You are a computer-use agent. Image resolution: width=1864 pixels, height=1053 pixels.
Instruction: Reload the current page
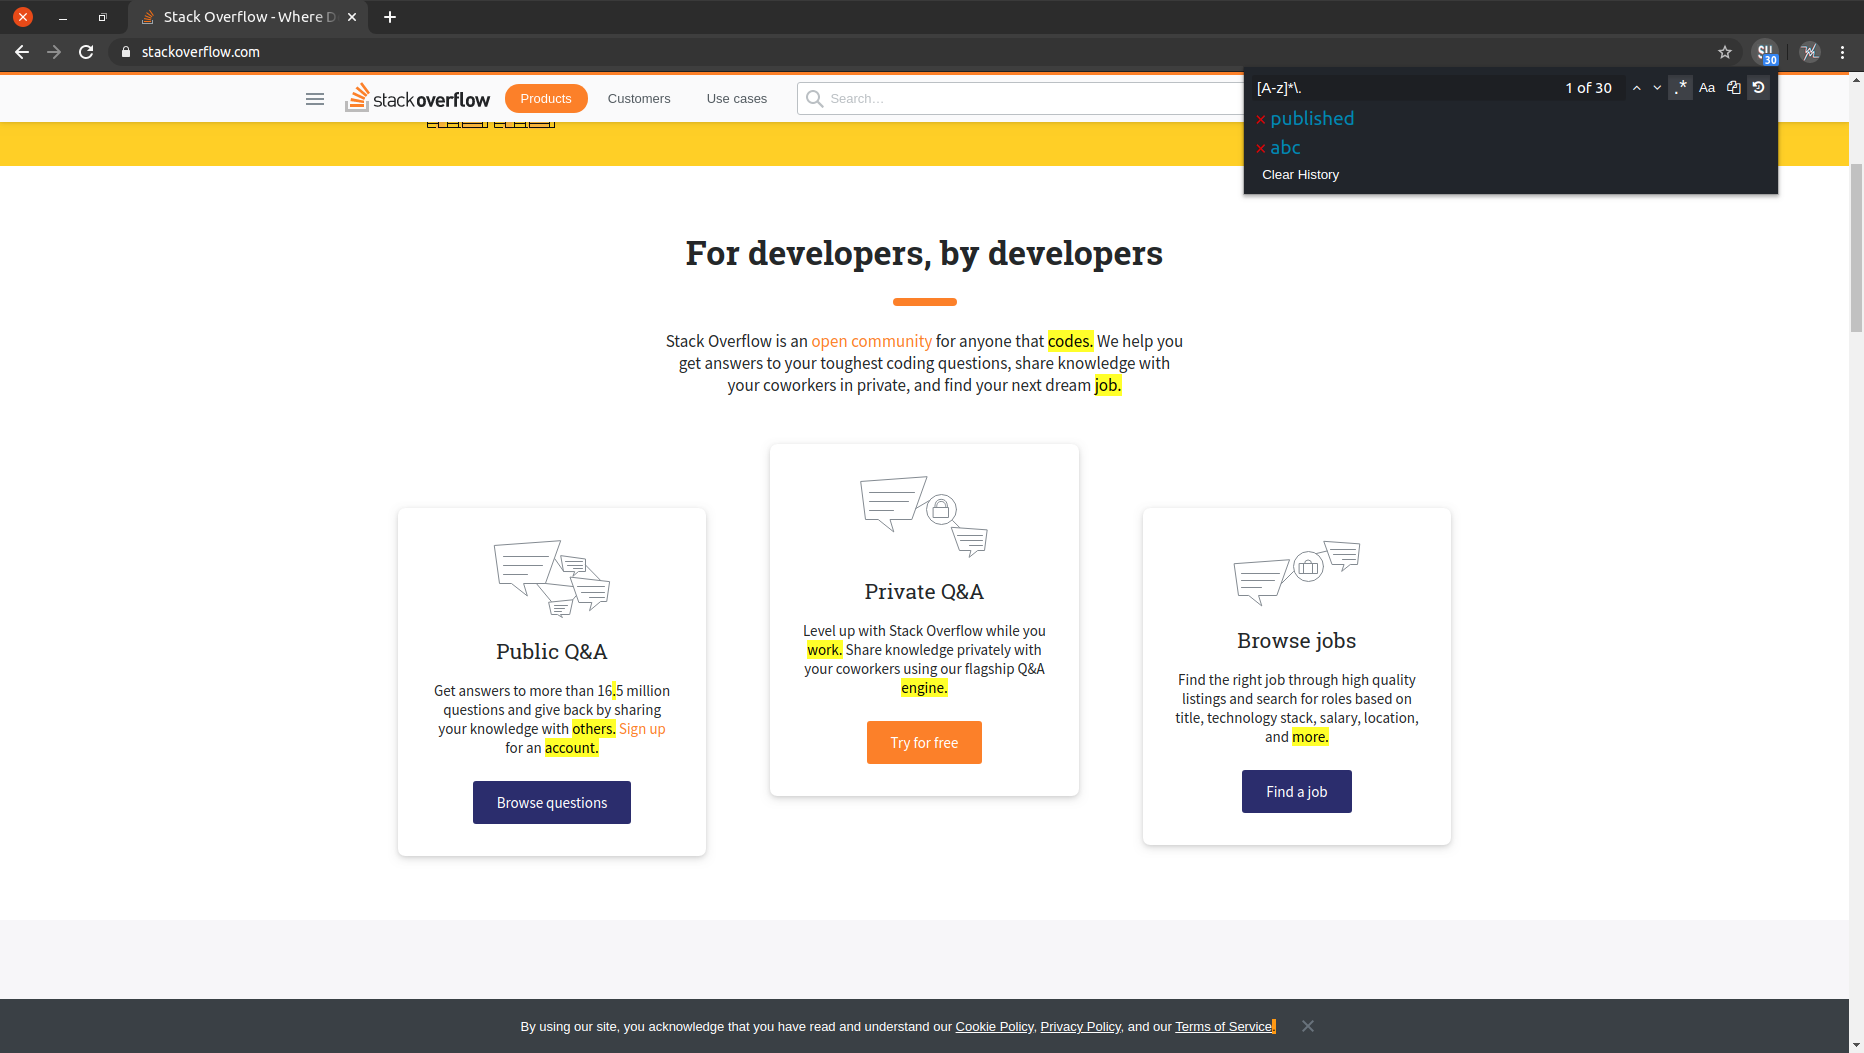[x=86, y=52]
